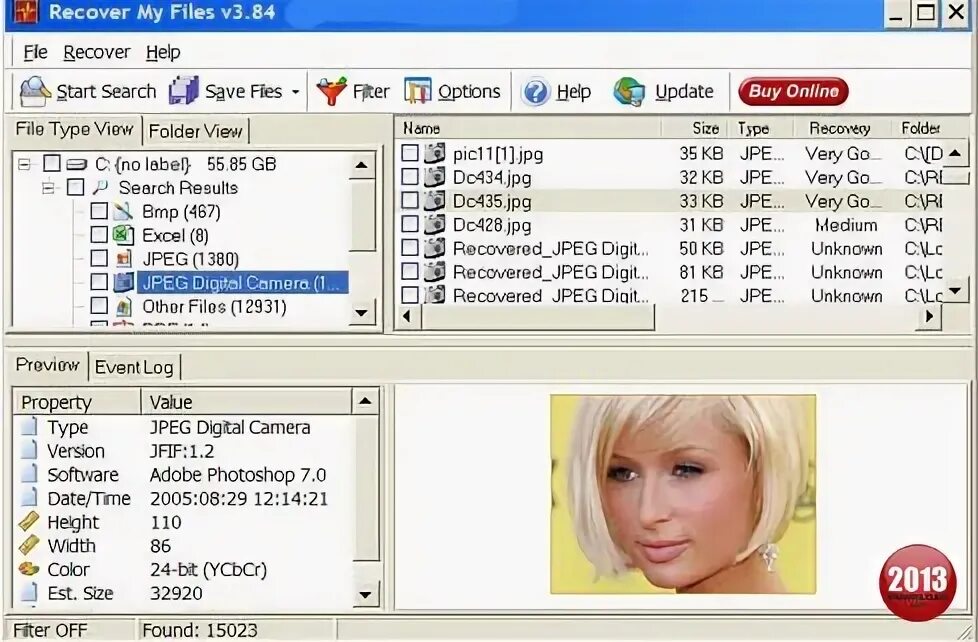Click the file list horizontal scrollbar thumb

pos(538,316)
